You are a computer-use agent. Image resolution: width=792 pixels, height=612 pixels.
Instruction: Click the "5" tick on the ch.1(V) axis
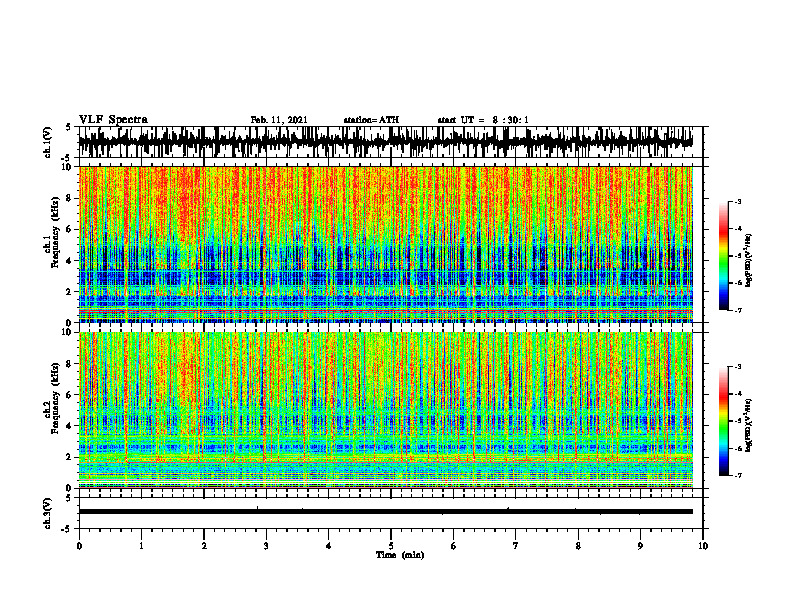point(68,127)
